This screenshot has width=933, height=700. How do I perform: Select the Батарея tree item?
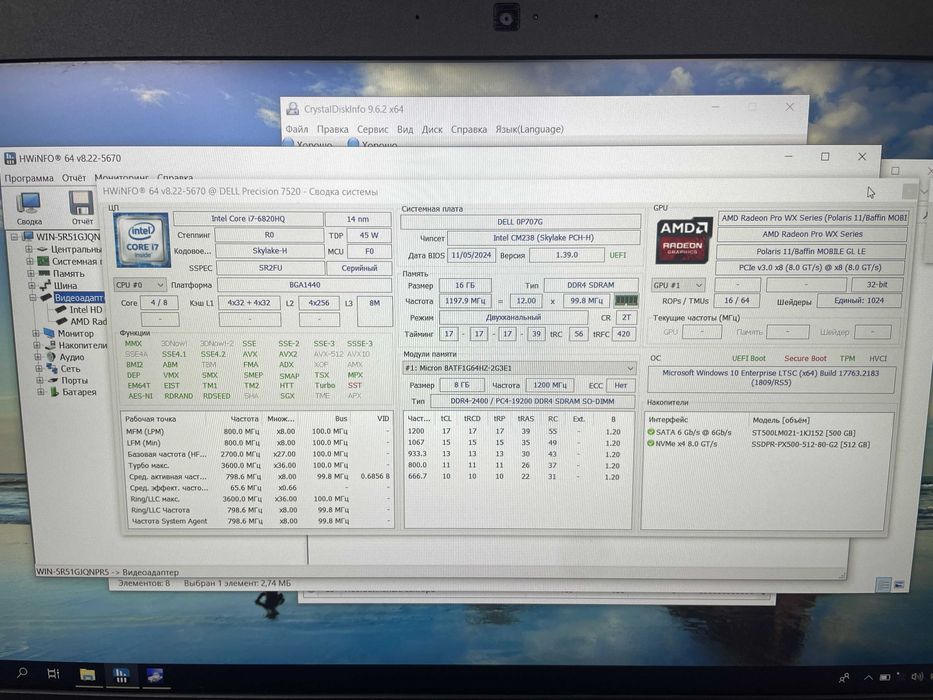[79, 392]
